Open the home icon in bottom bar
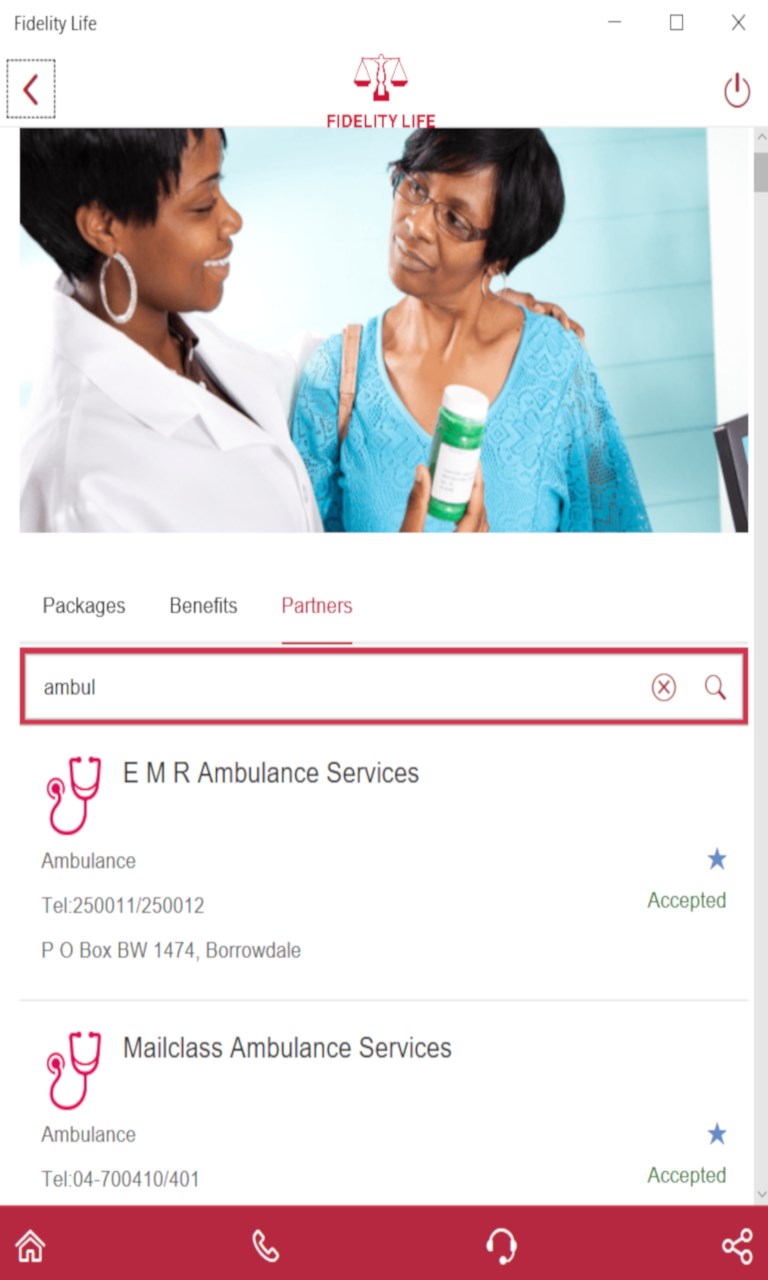Viewport: 768px width, 1280px height. pyautogui.click(x=30, y=1246)
